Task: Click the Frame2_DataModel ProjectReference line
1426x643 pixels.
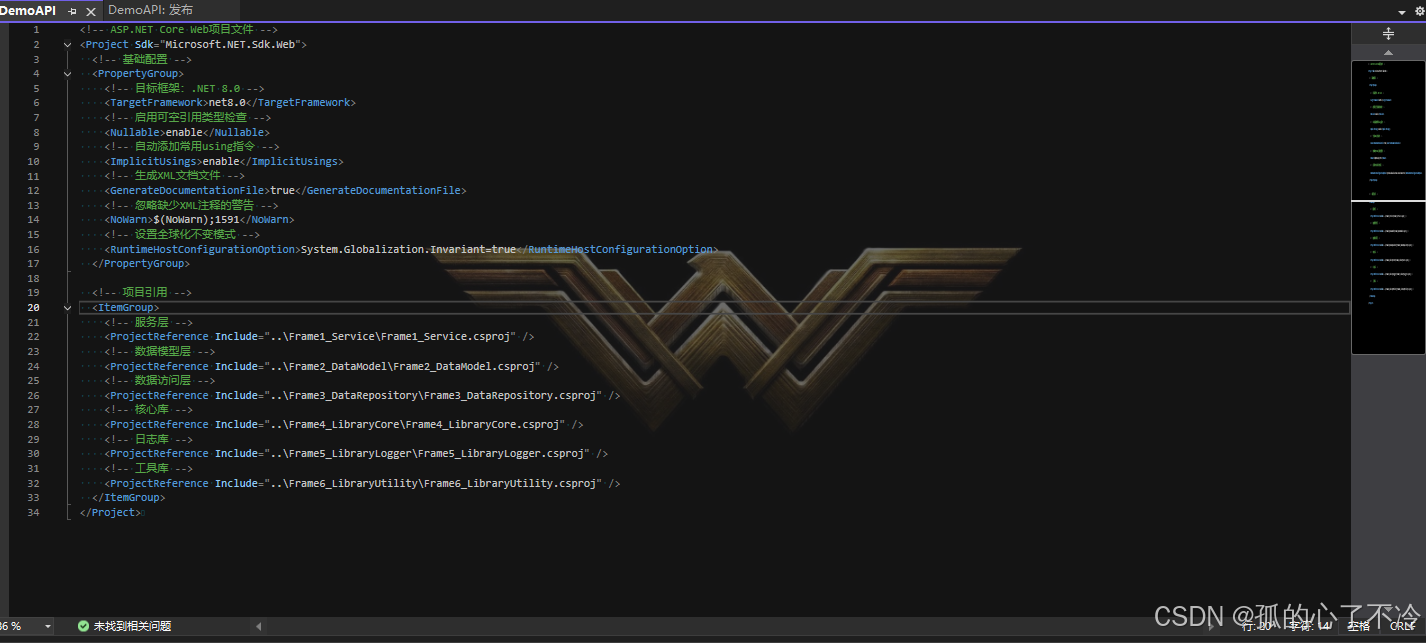Action: [331, 366]
